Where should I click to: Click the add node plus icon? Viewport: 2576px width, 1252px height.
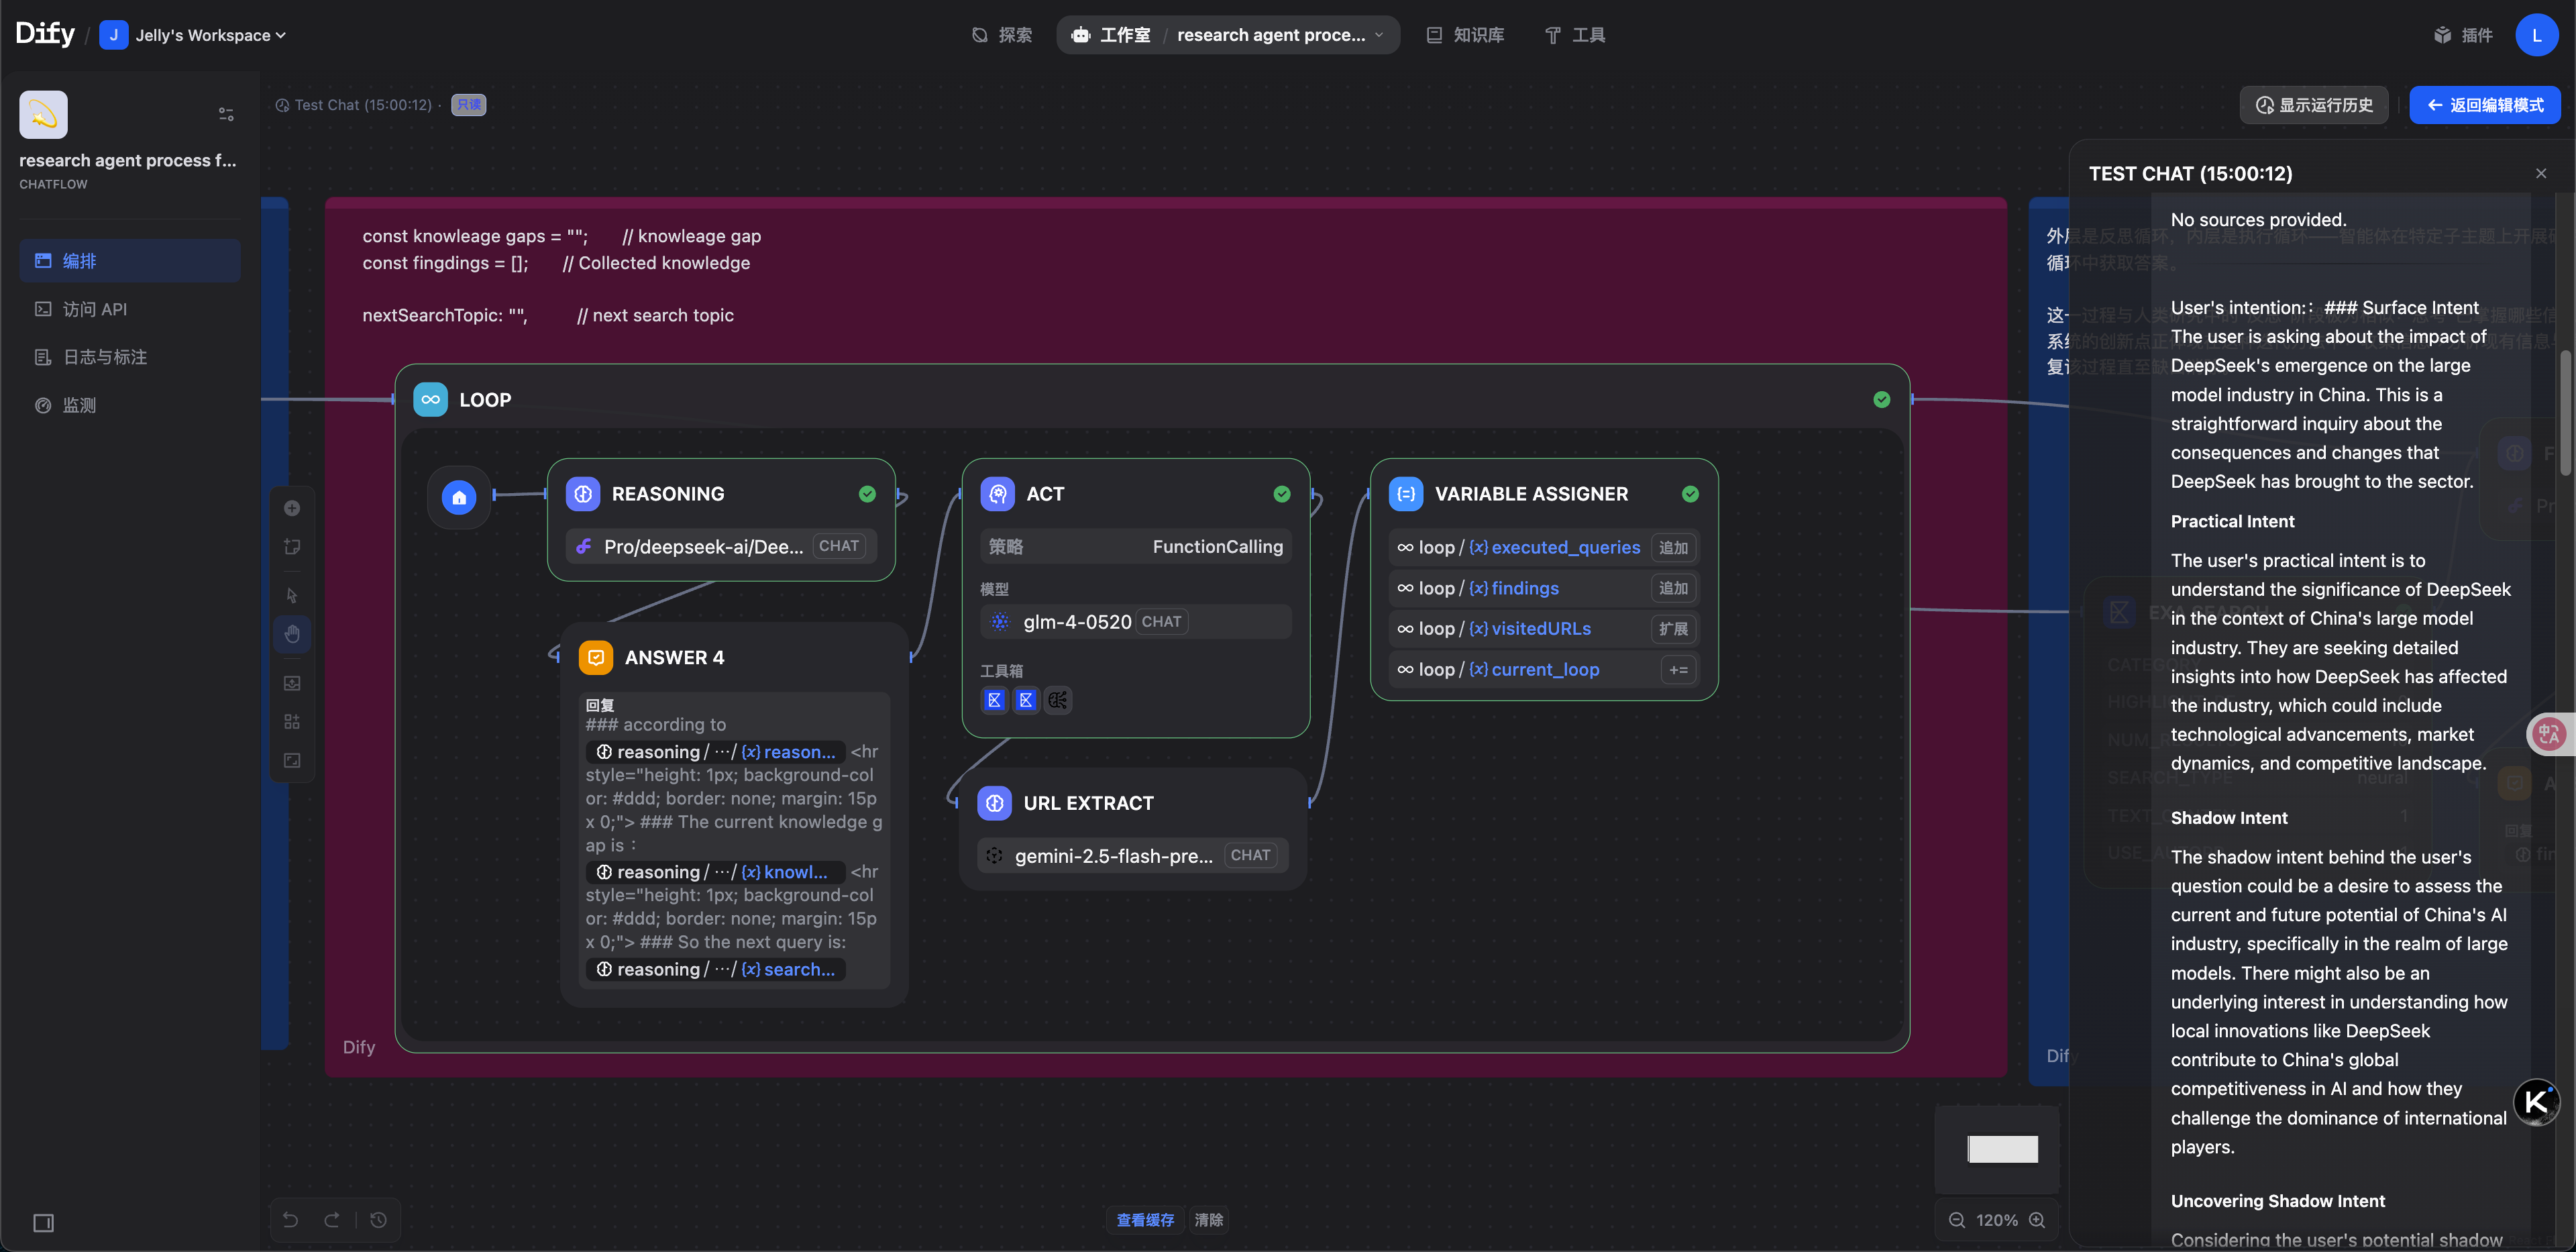pos(292,508)
